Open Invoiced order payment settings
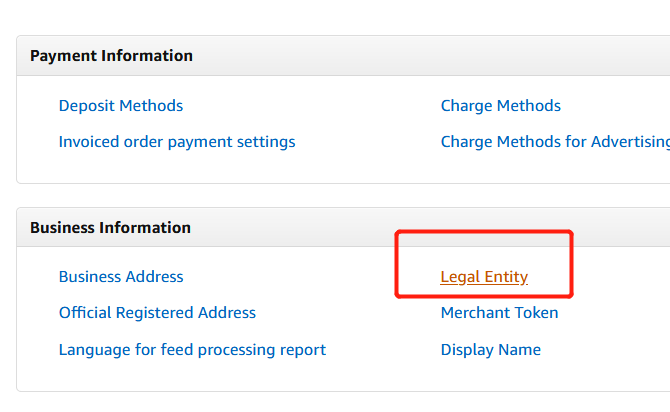Screen dimensions: 670x412 click(x=177, y=142)
